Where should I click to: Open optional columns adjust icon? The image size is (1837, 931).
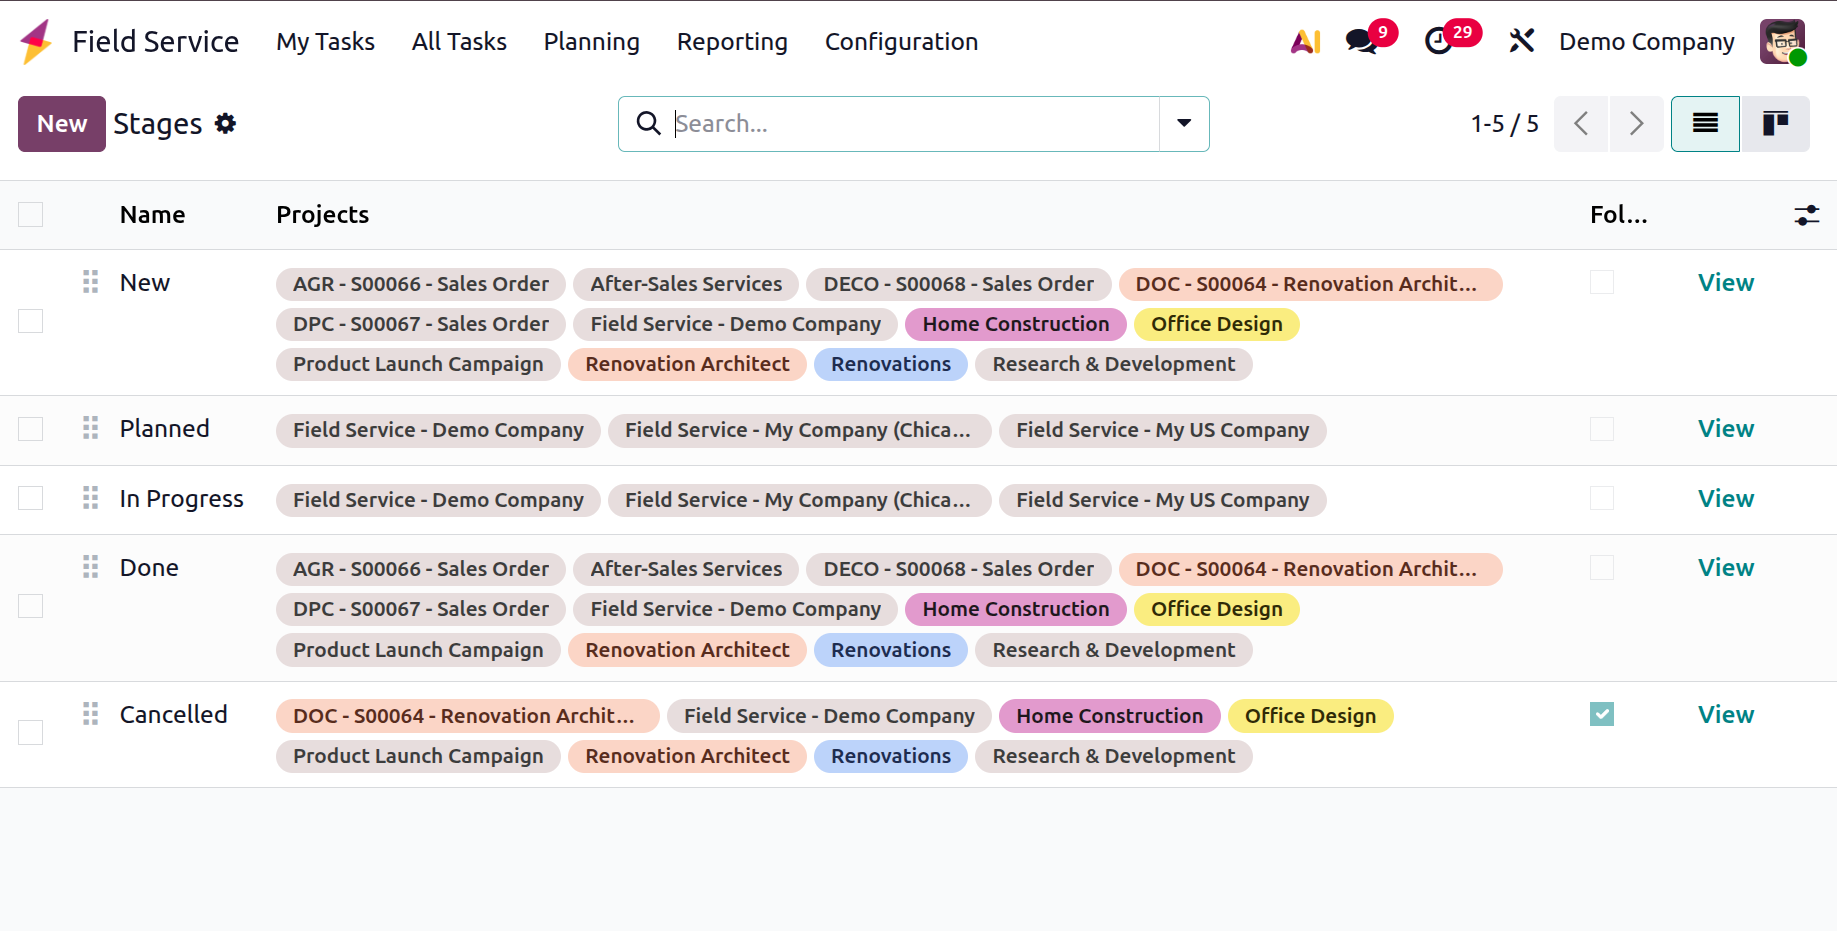pyautogui.click(x=1806, y=215)
